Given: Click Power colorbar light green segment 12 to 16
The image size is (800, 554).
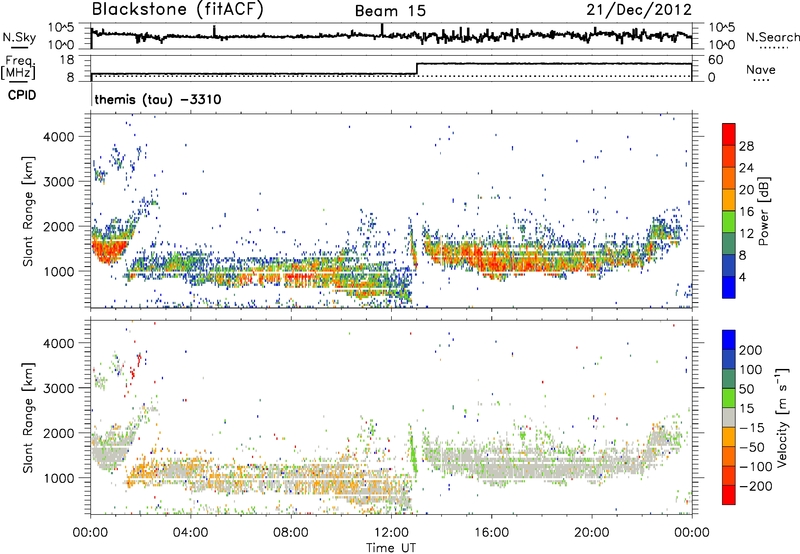Looking at the screenshot, I should [x=729, y=222].
